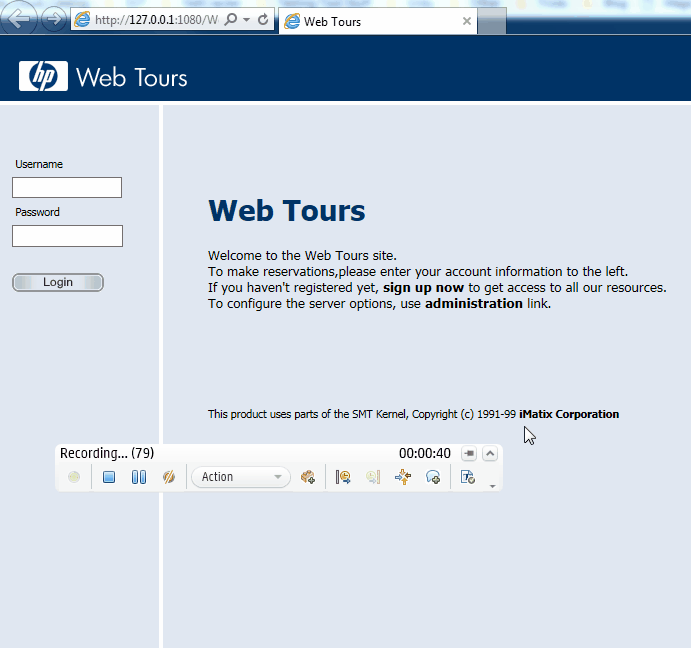Click the browser back arrow button
Screen dimensions: 691x648
(x=21, y=18)
